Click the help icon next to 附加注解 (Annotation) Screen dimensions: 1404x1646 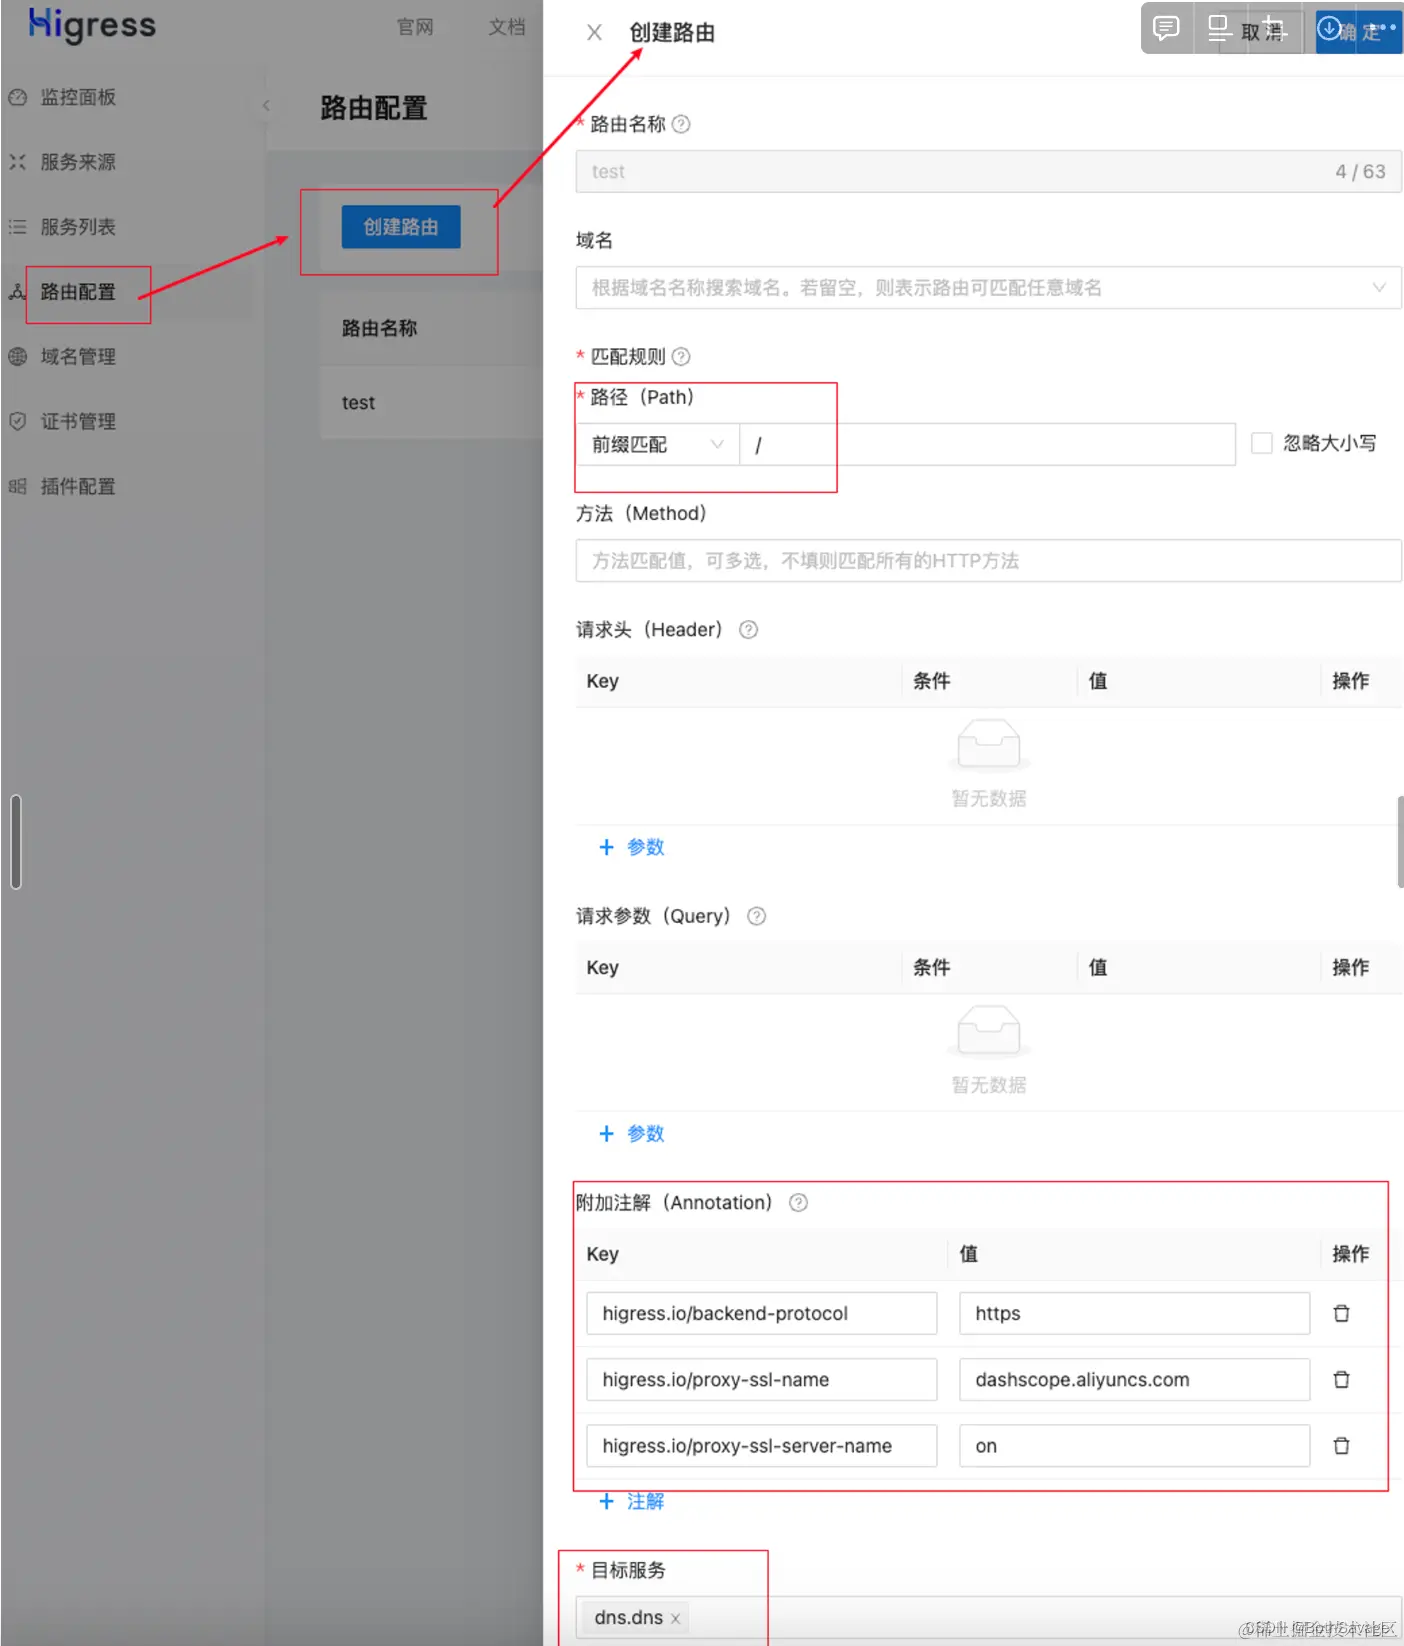coord(798,1202)
